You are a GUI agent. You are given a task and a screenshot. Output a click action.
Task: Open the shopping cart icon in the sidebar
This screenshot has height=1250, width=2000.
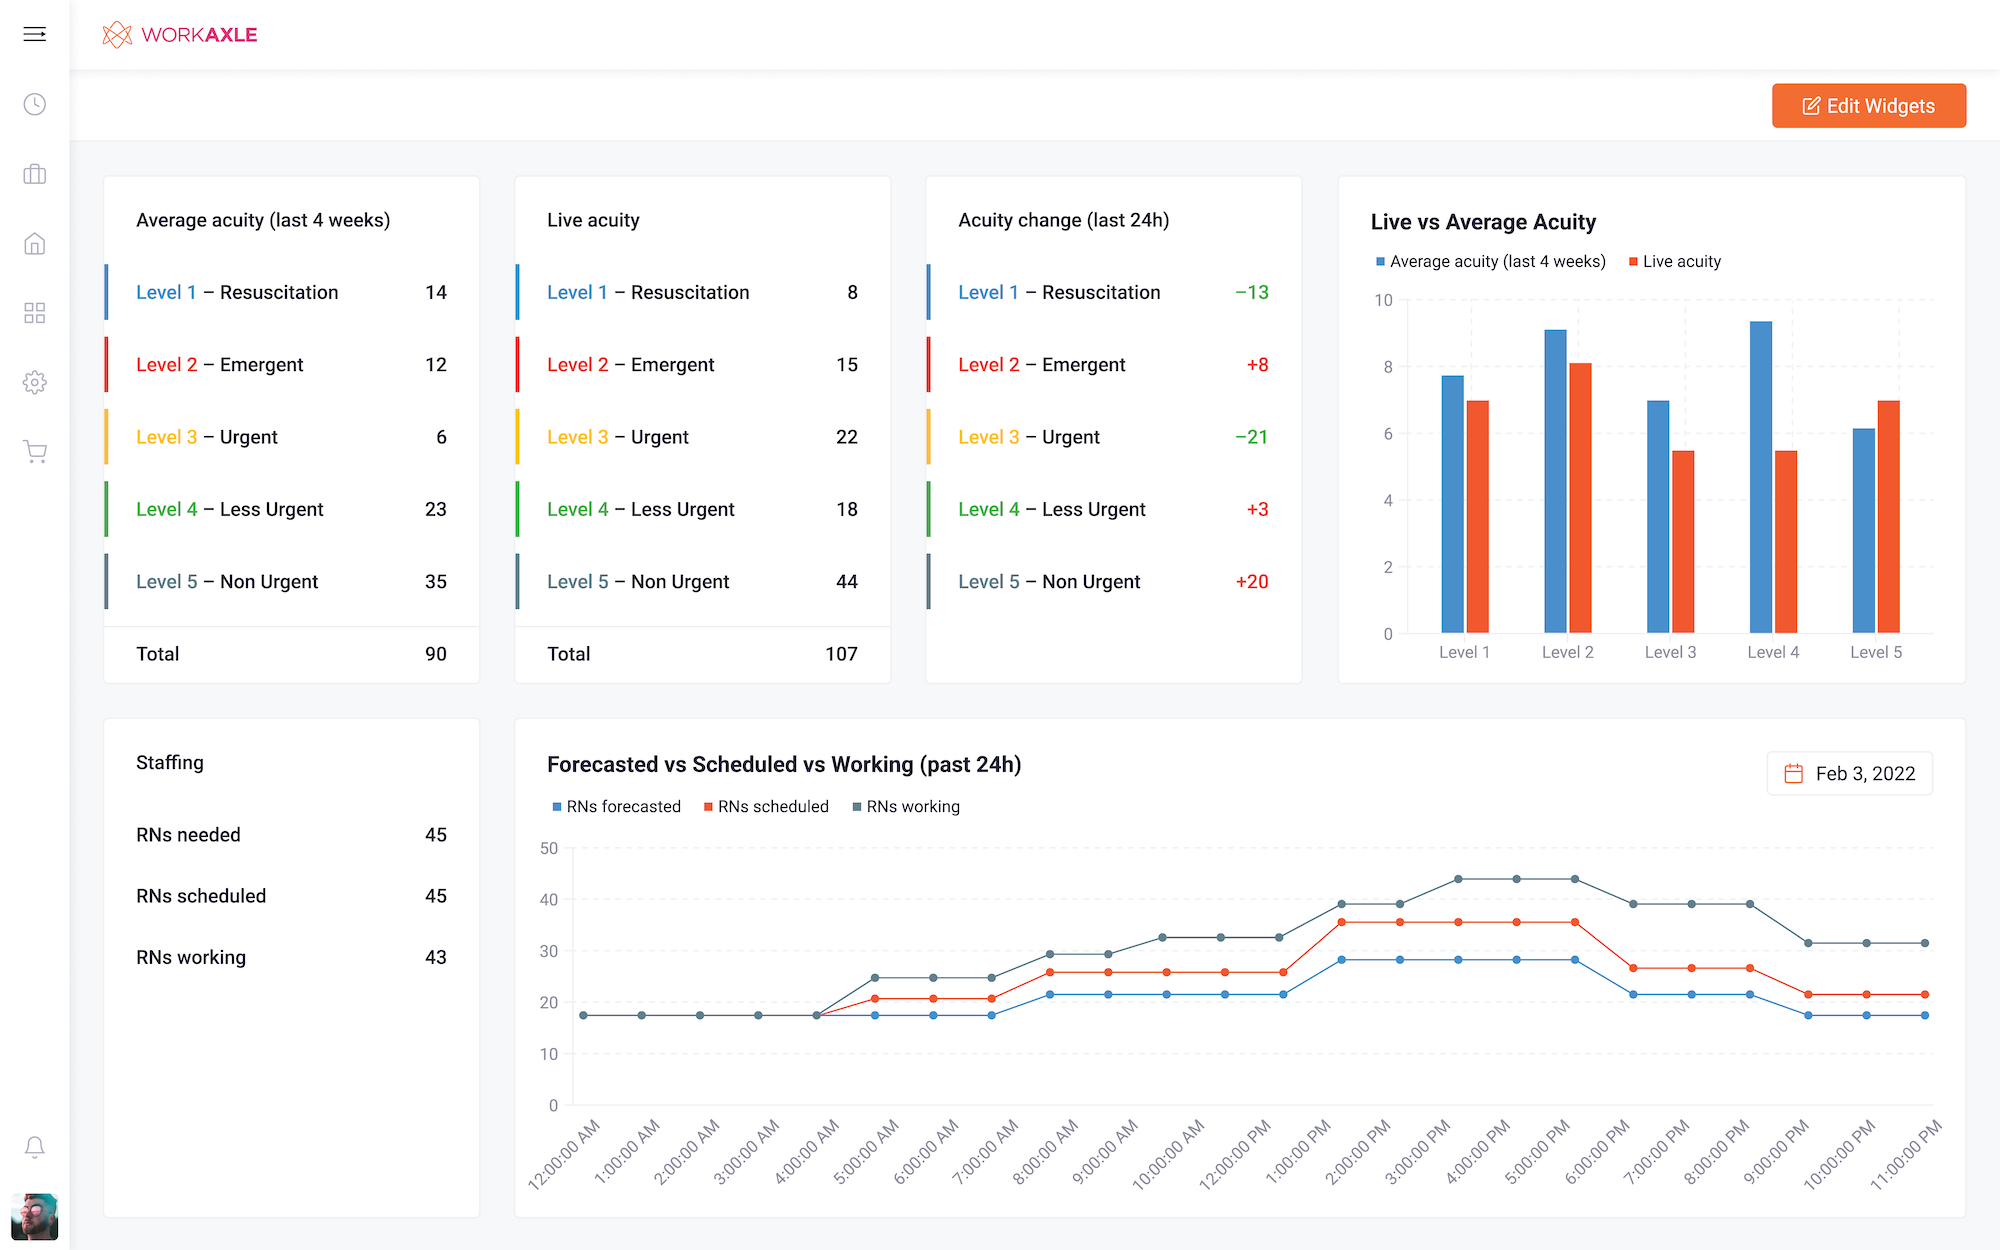pyautogui.click(x=35, y=451)
